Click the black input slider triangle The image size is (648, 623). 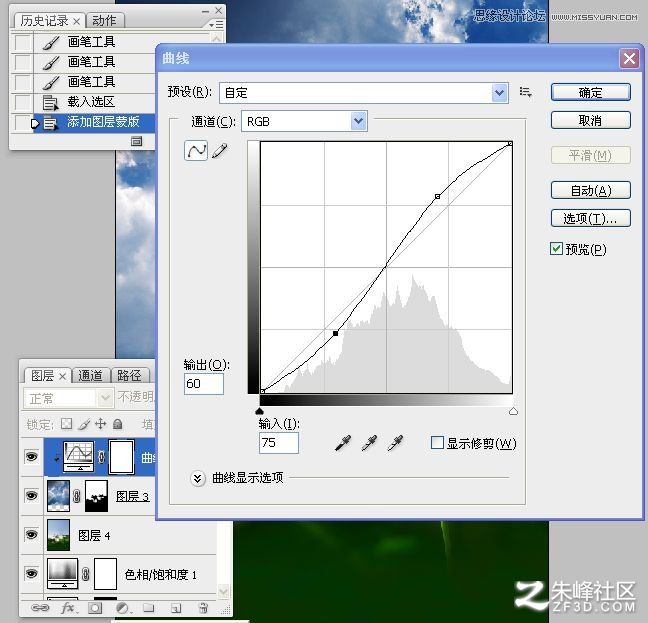click(259, 411)
